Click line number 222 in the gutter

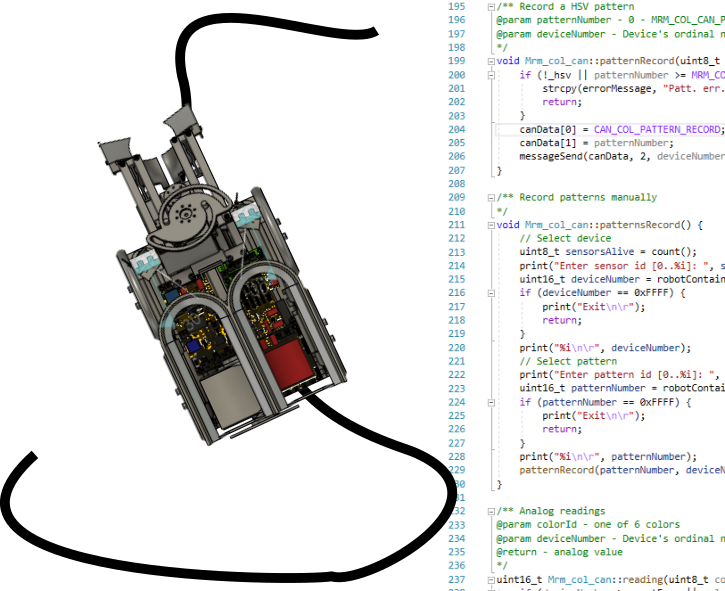[456, 375]
